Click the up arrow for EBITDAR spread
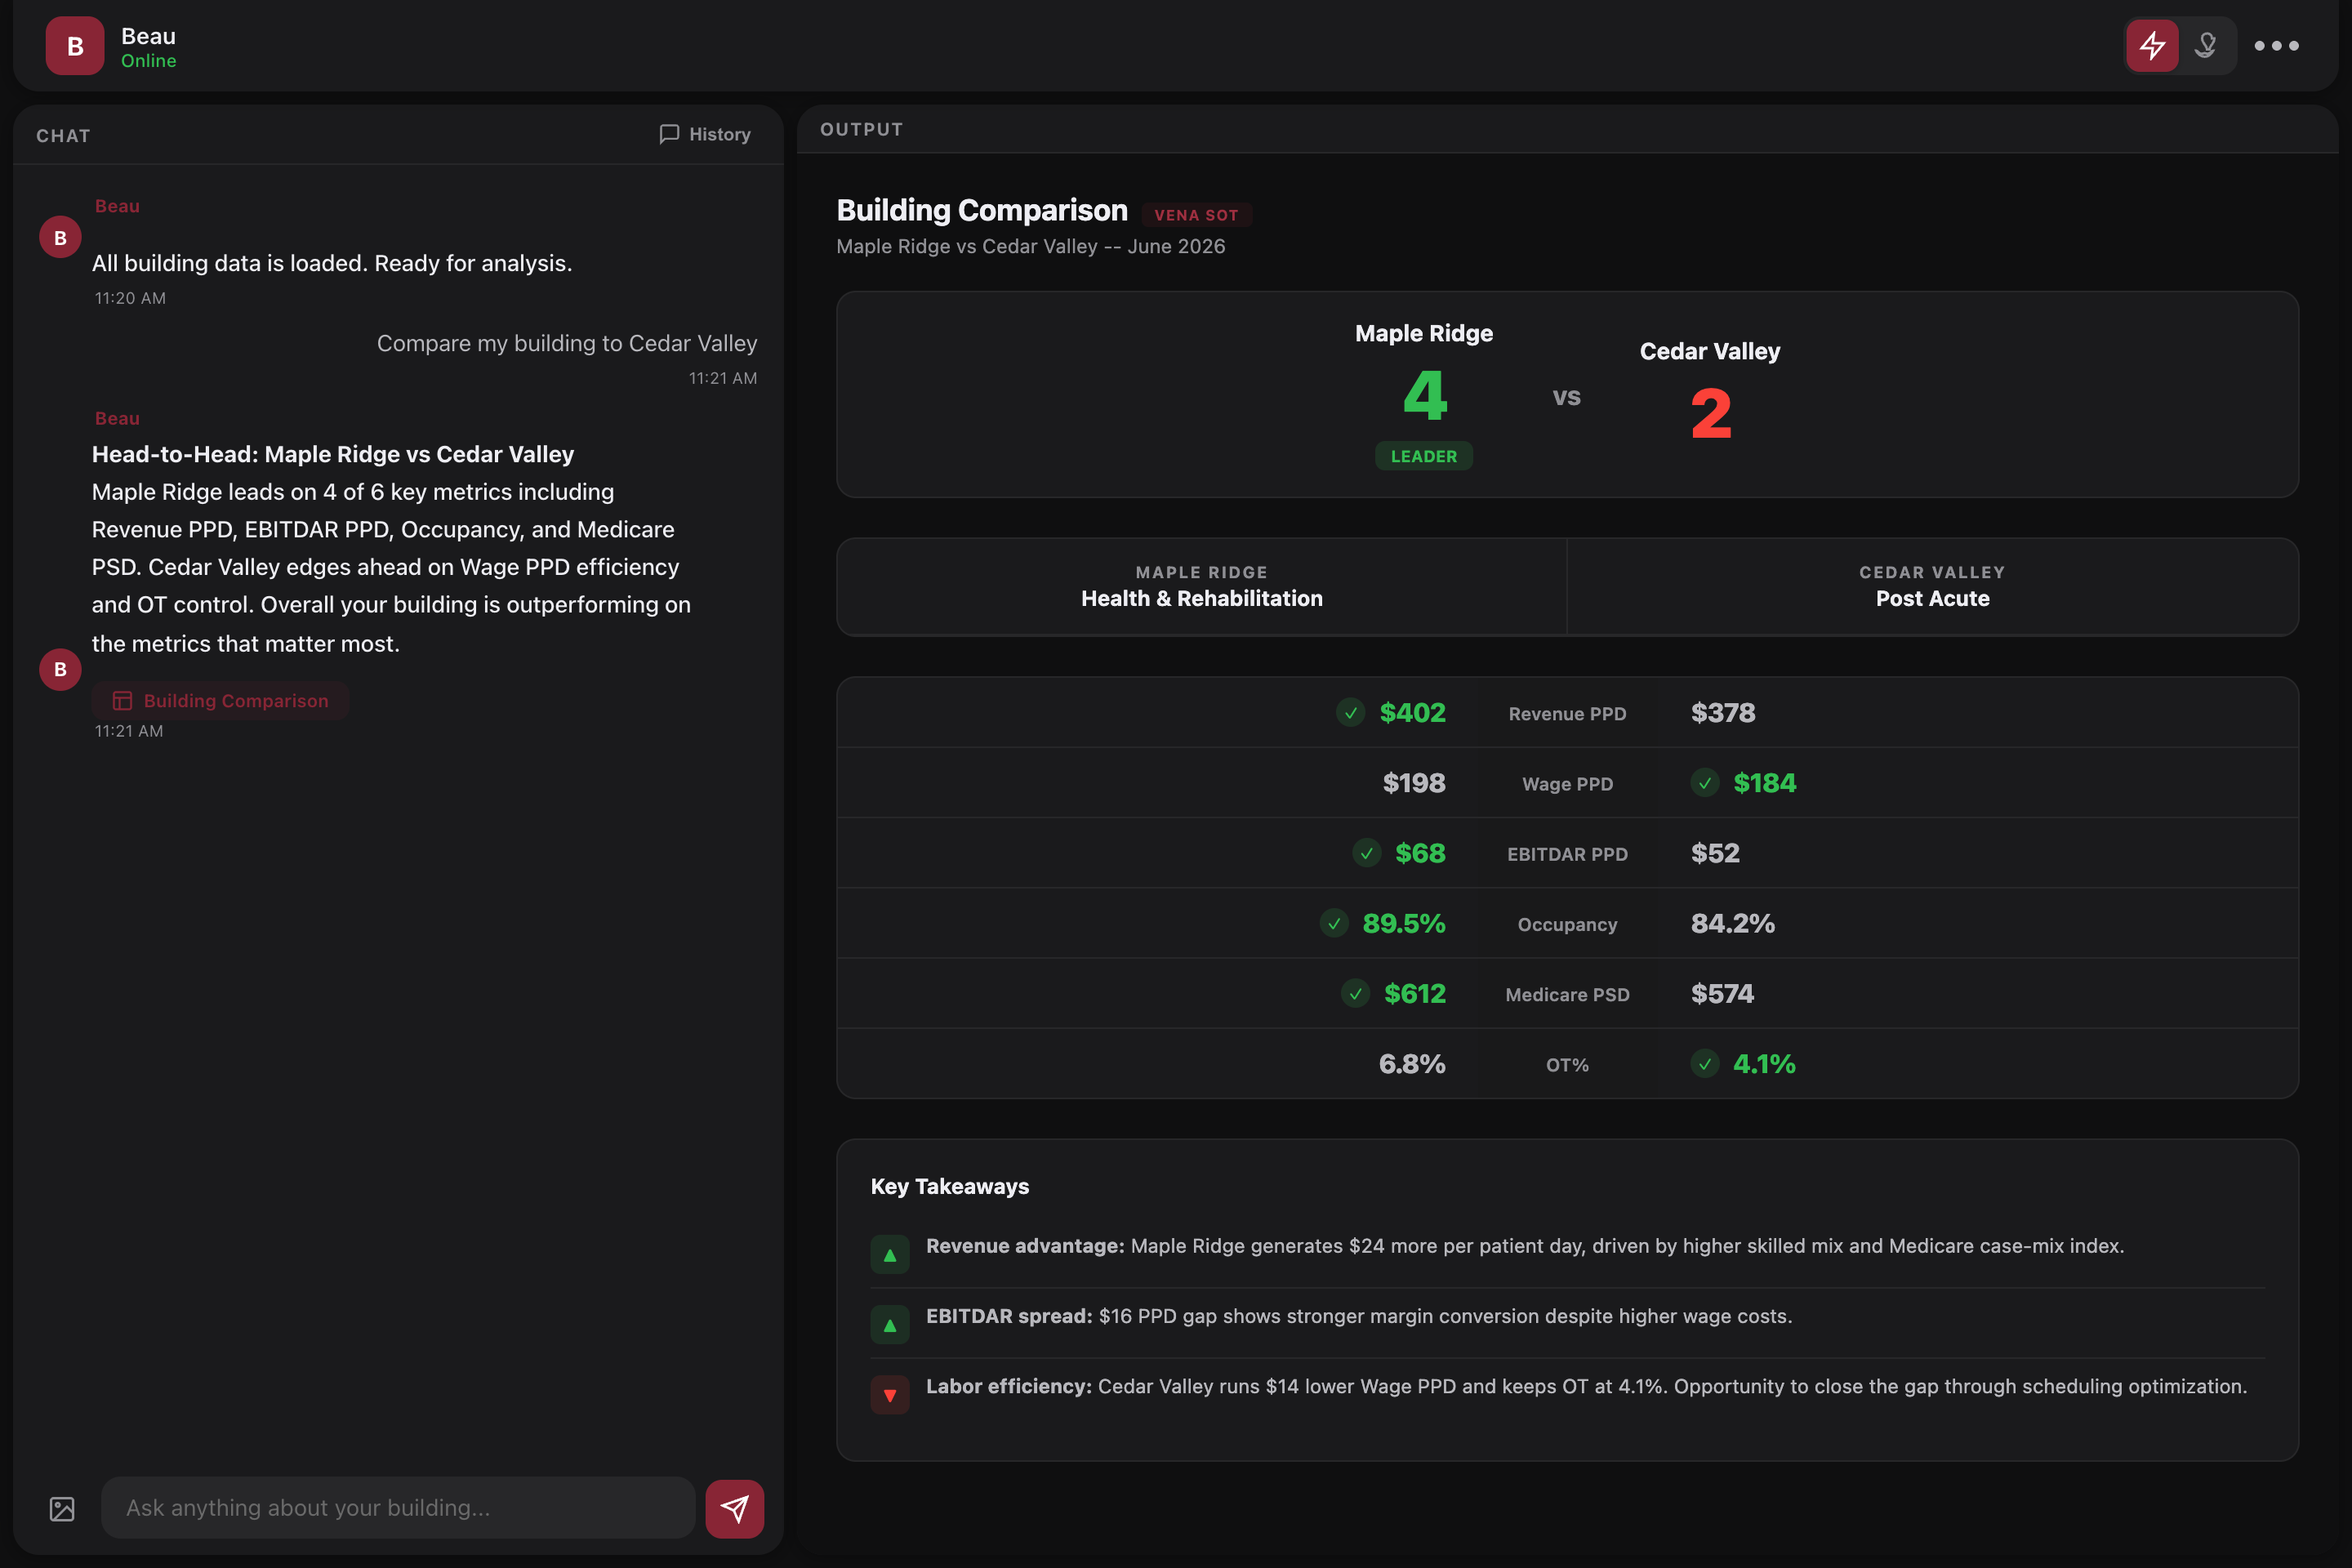 (890, 1325)
